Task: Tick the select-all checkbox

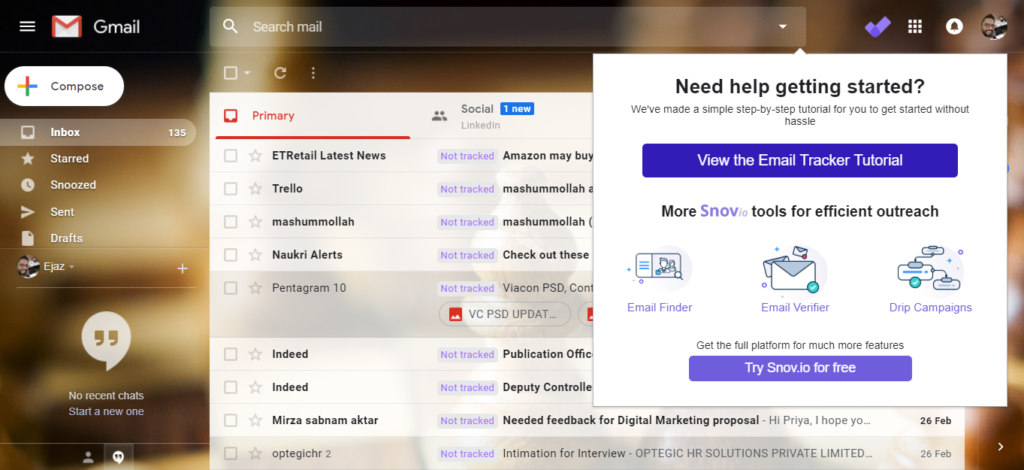Action: click(231, 73)
